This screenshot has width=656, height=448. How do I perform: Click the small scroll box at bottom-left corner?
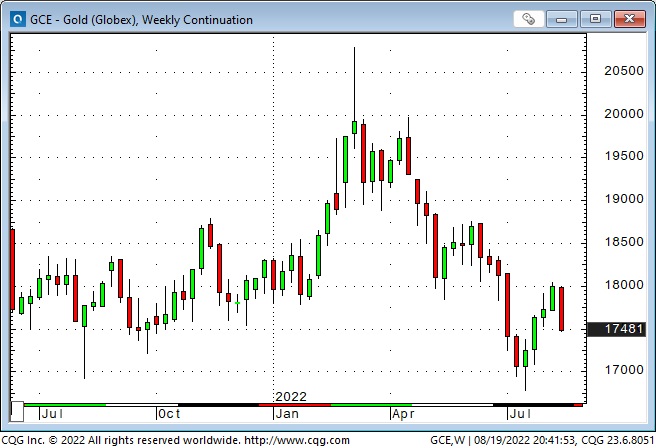17,411
